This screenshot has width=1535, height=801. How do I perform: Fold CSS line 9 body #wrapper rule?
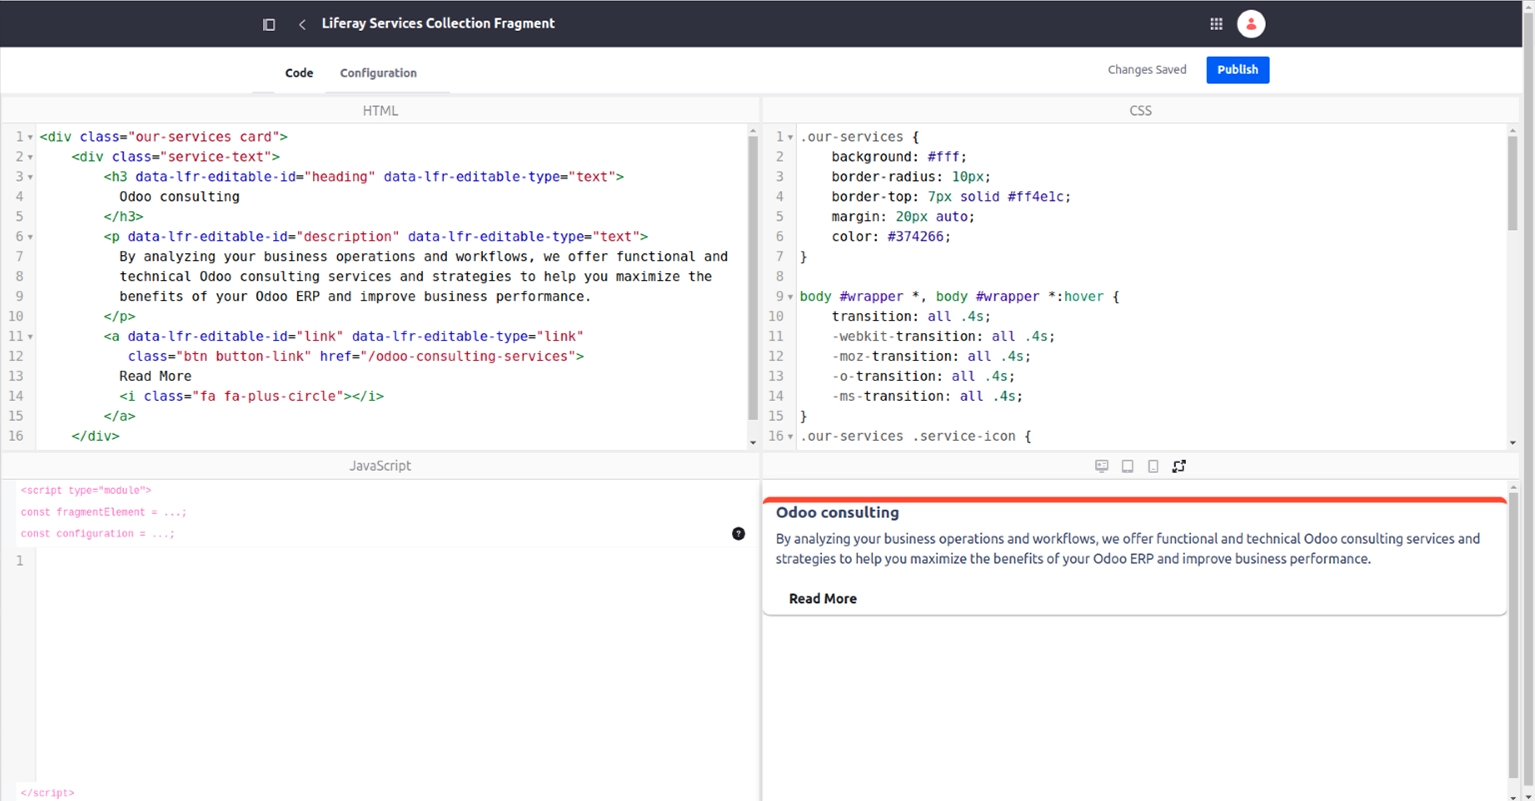790,297
